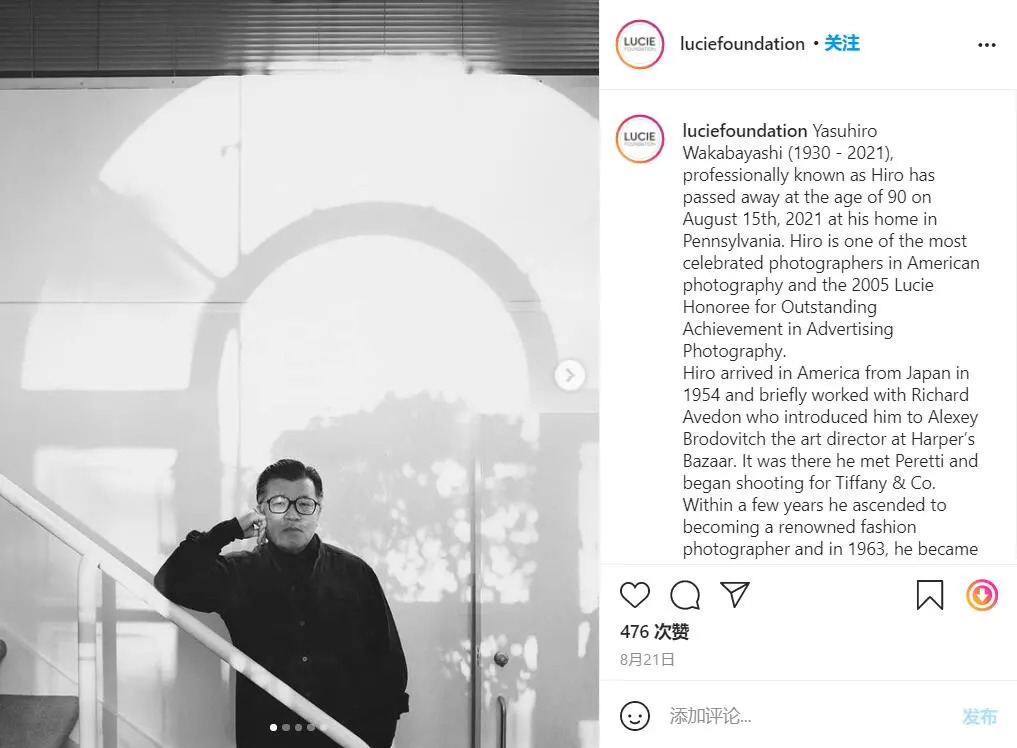Share post with paper plane icon
1017x748 pixels.
[735, 594]
